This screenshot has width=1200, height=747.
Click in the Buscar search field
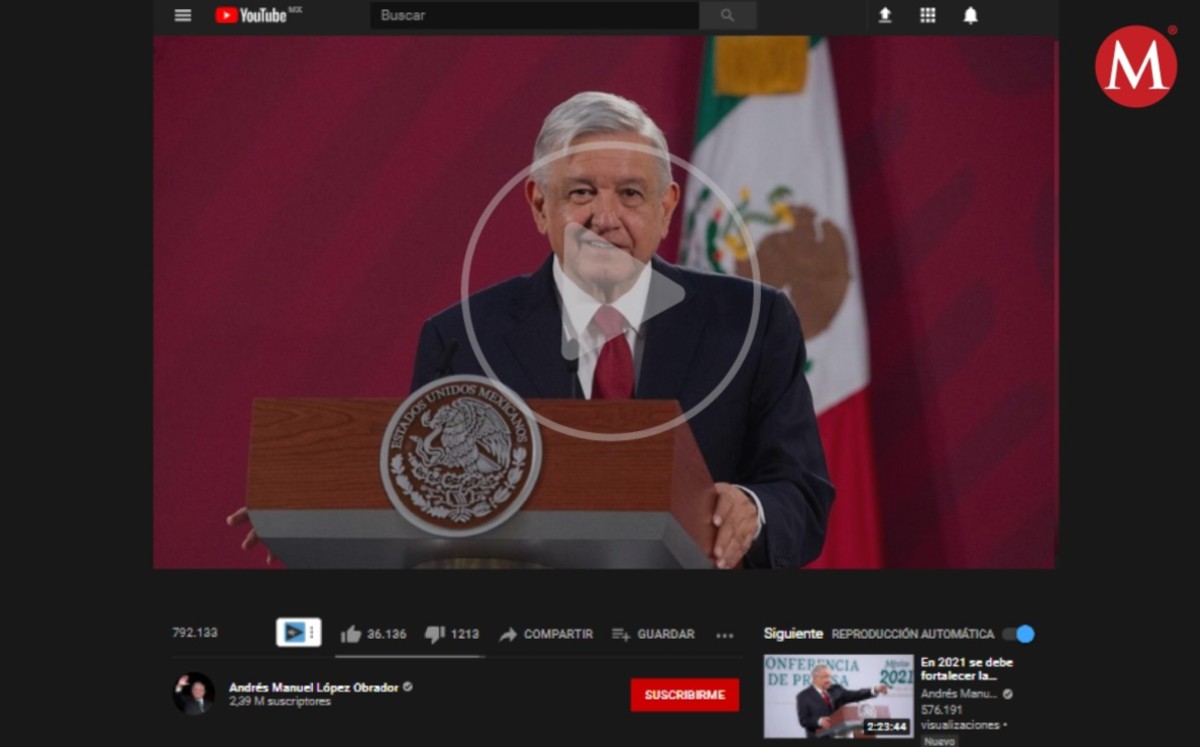point(534,15)
